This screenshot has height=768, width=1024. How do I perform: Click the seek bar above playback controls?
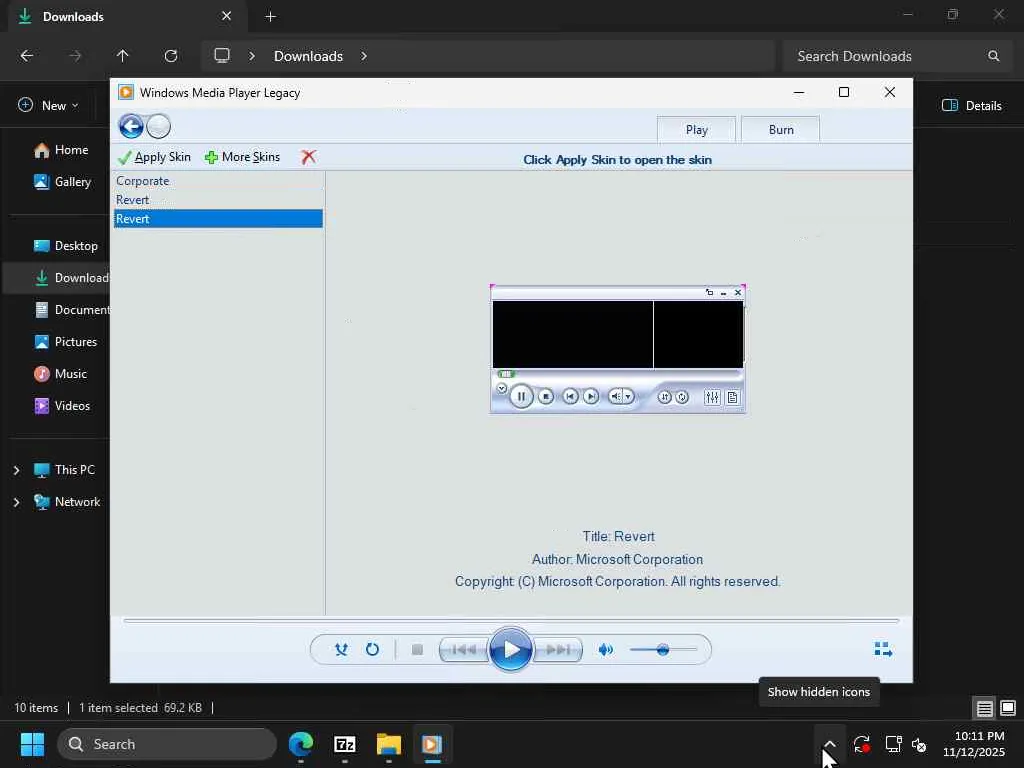click(x=511, y=620)
